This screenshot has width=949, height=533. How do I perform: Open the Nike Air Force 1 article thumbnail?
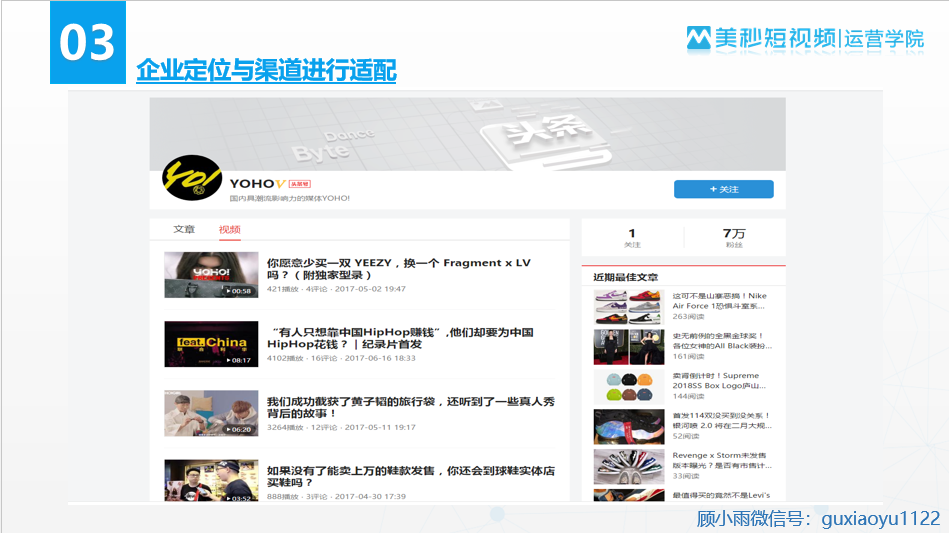[x=629, y=307]
